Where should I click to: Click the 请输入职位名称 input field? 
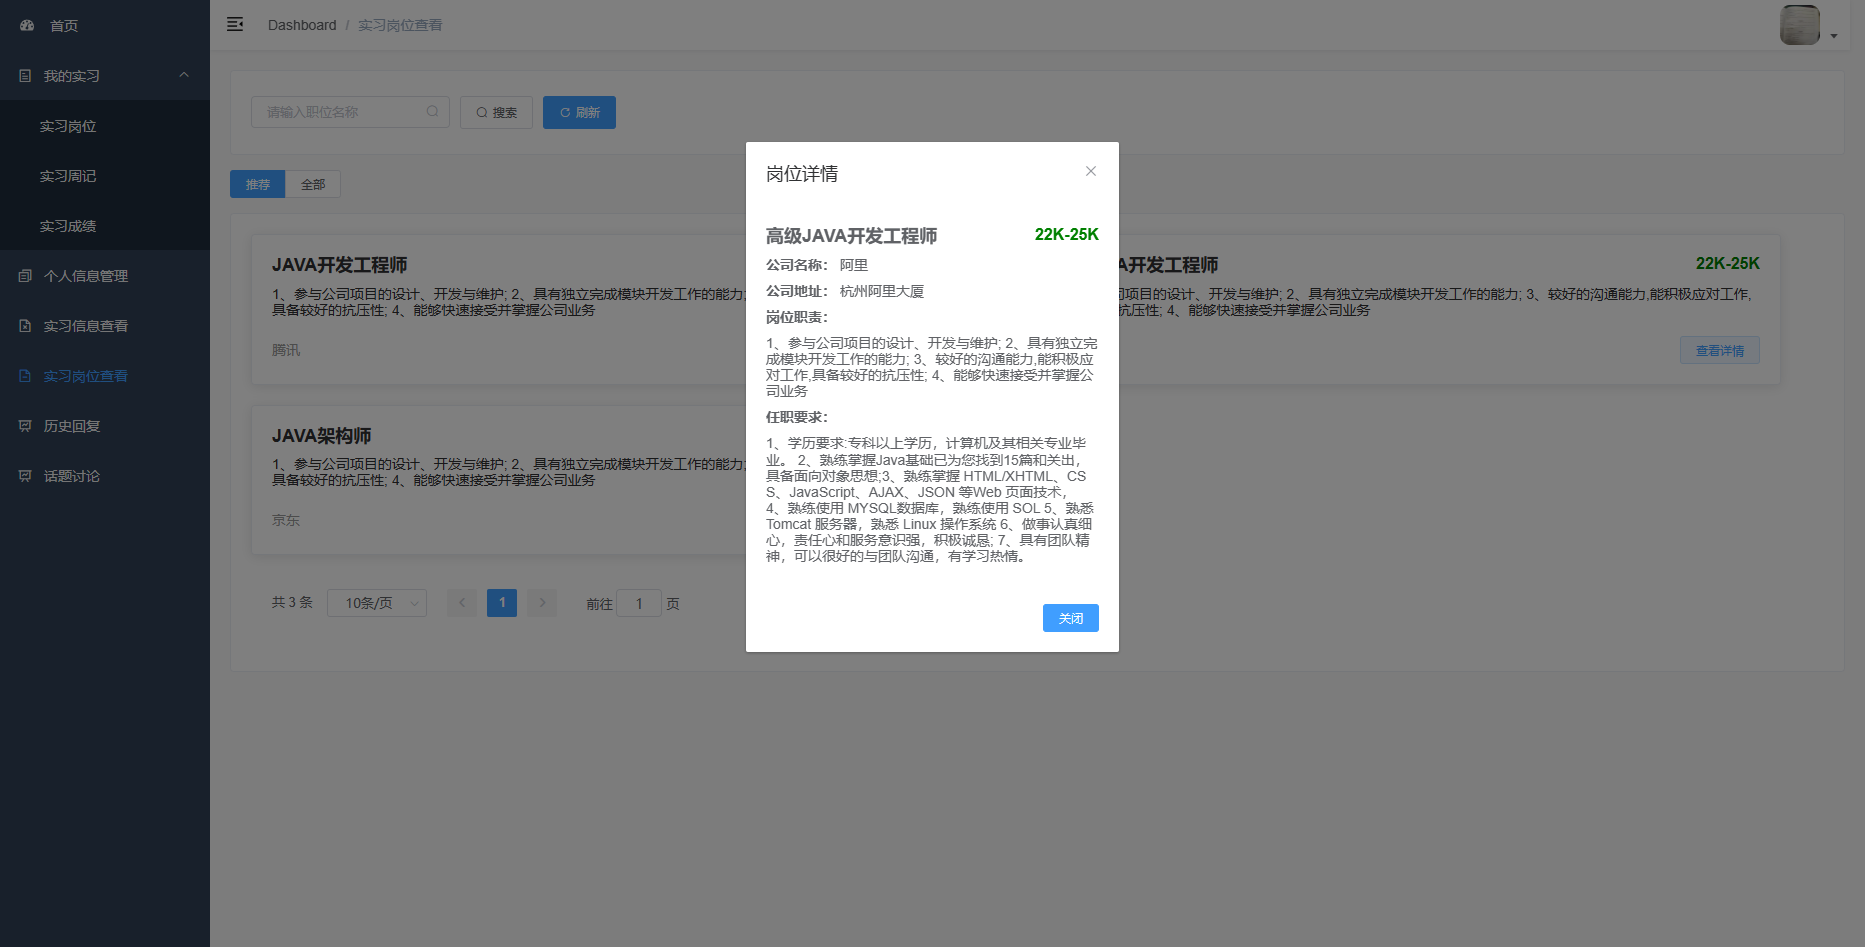(x=340, y=111)
